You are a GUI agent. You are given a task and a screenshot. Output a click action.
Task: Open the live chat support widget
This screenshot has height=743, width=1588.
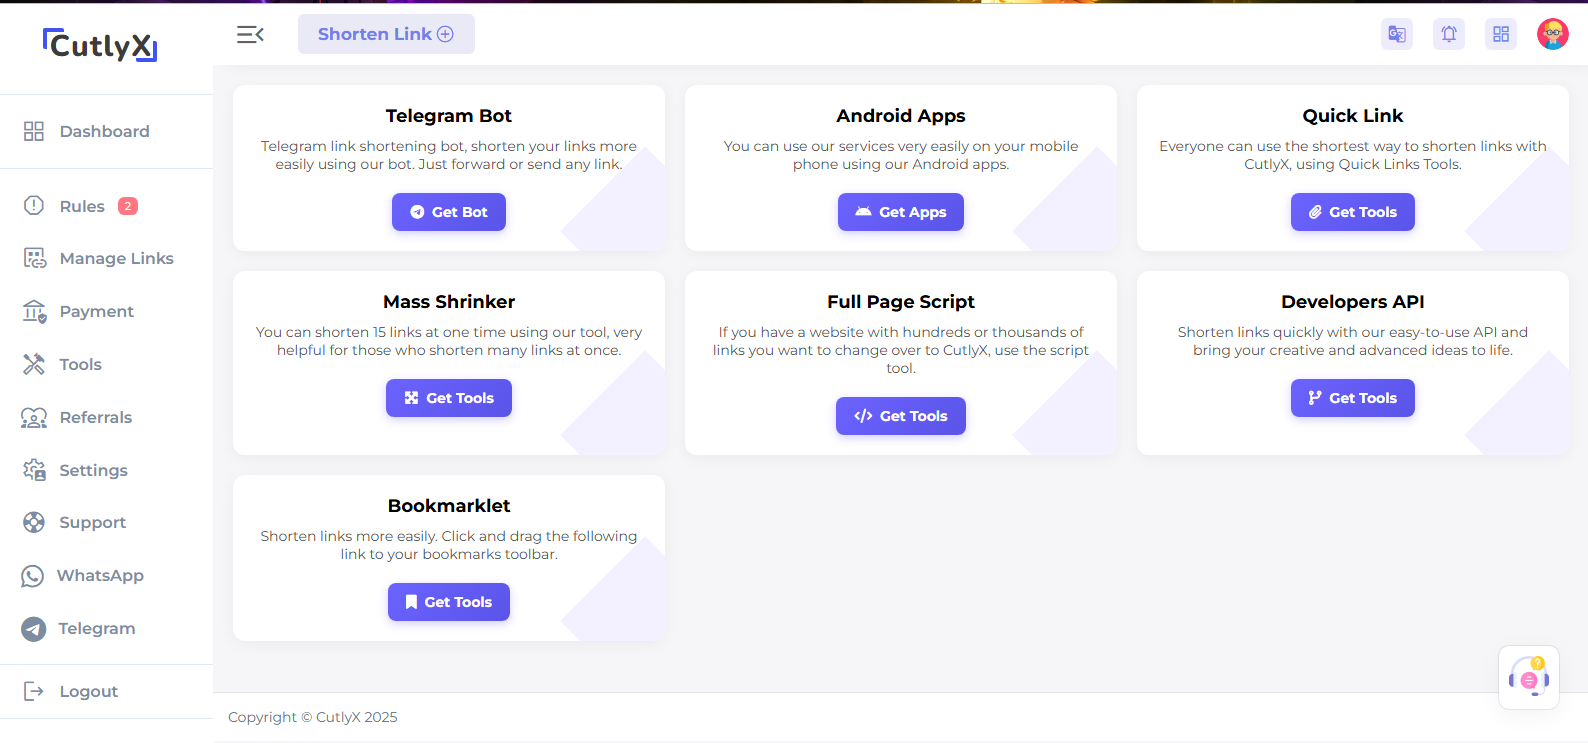[x=1529, y=677]
